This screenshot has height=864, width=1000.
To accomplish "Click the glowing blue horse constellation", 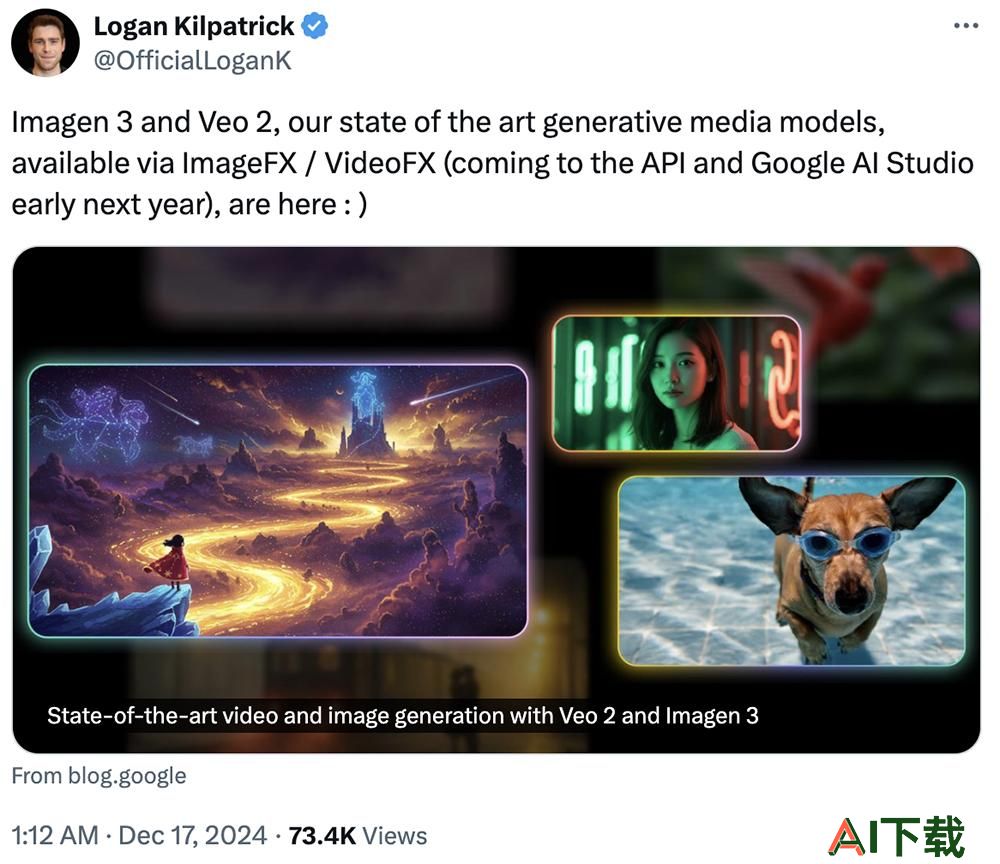I will click(92, 421).
